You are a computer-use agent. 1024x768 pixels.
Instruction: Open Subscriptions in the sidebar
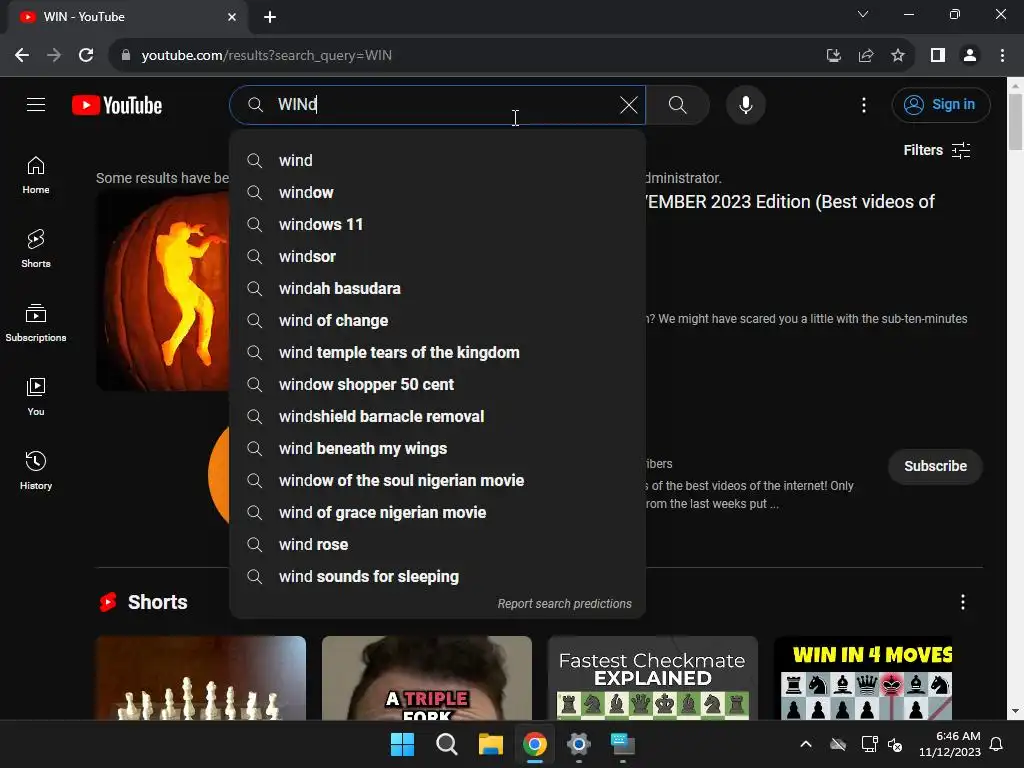coord(36,323)
